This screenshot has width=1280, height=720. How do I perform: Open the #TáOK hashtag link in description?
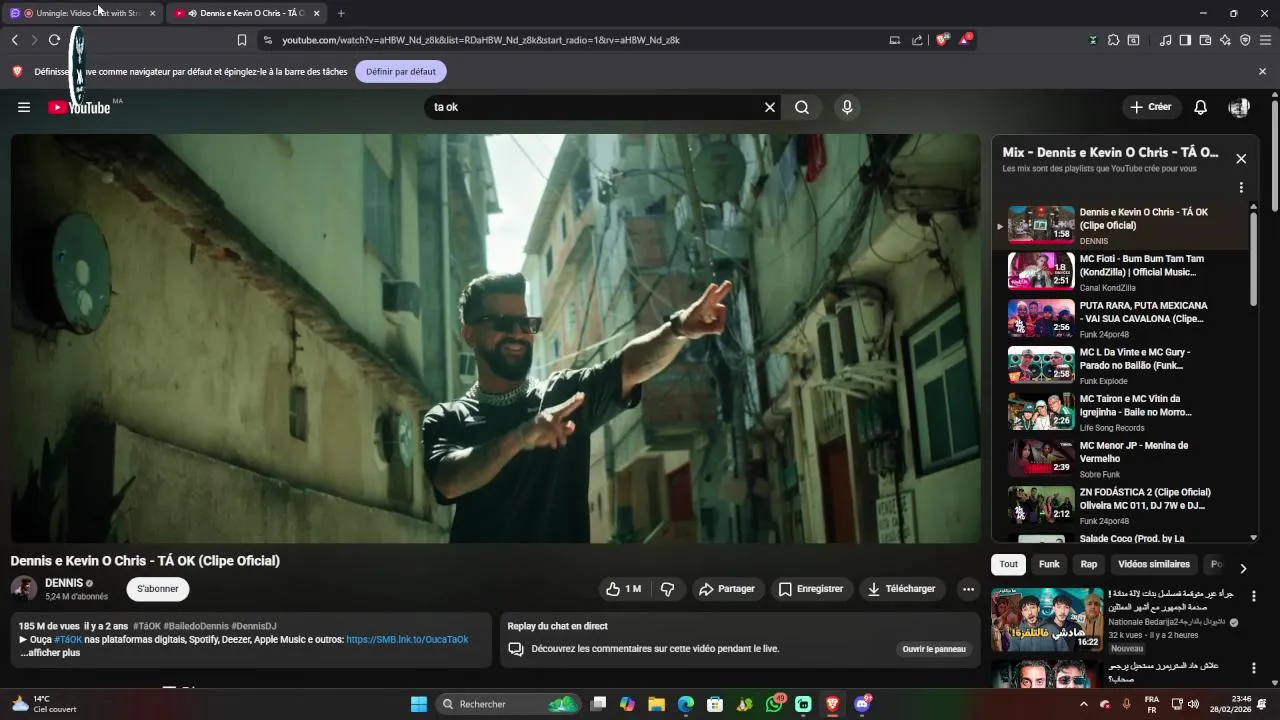tap(69, 640)
